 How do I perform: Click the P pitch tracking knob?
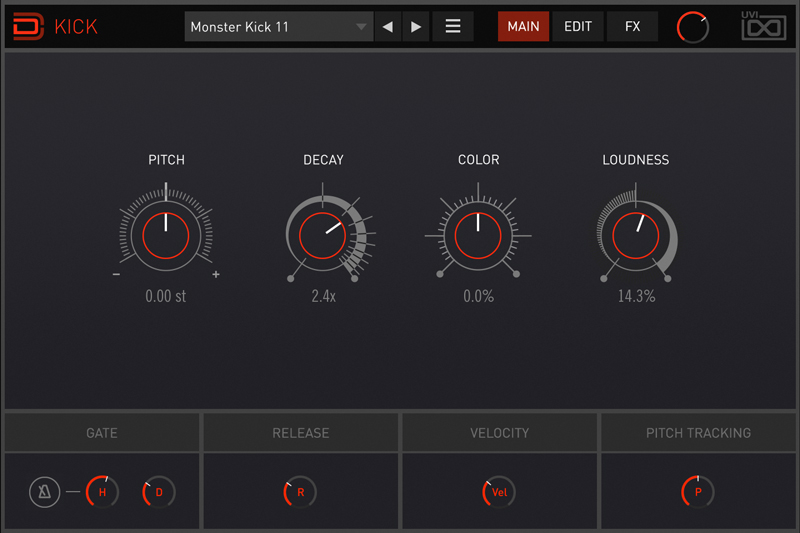698,492
